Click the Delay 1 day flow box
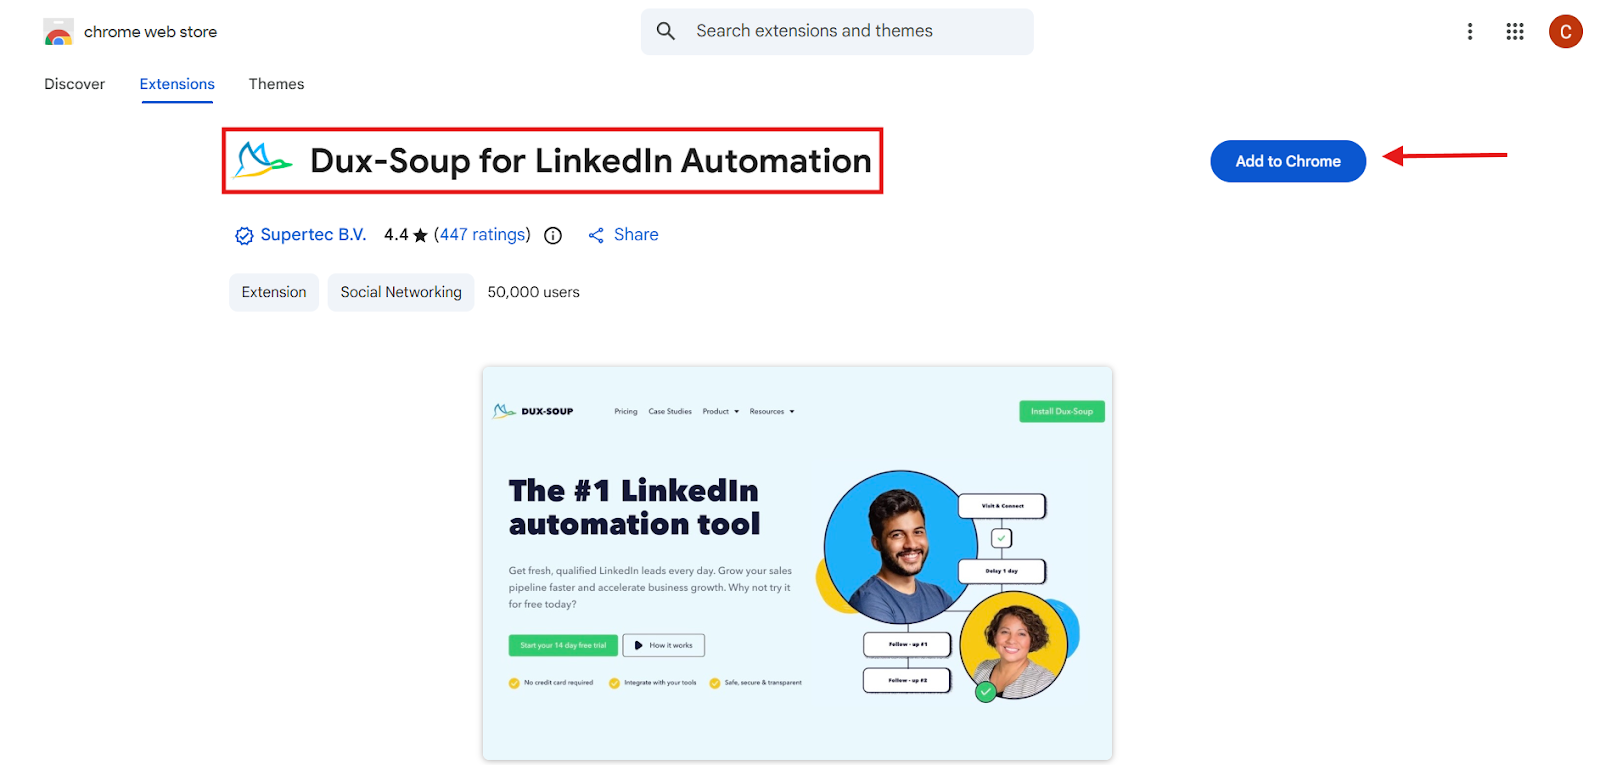This screenshot has height=765, width=1600. (1002, 571)
